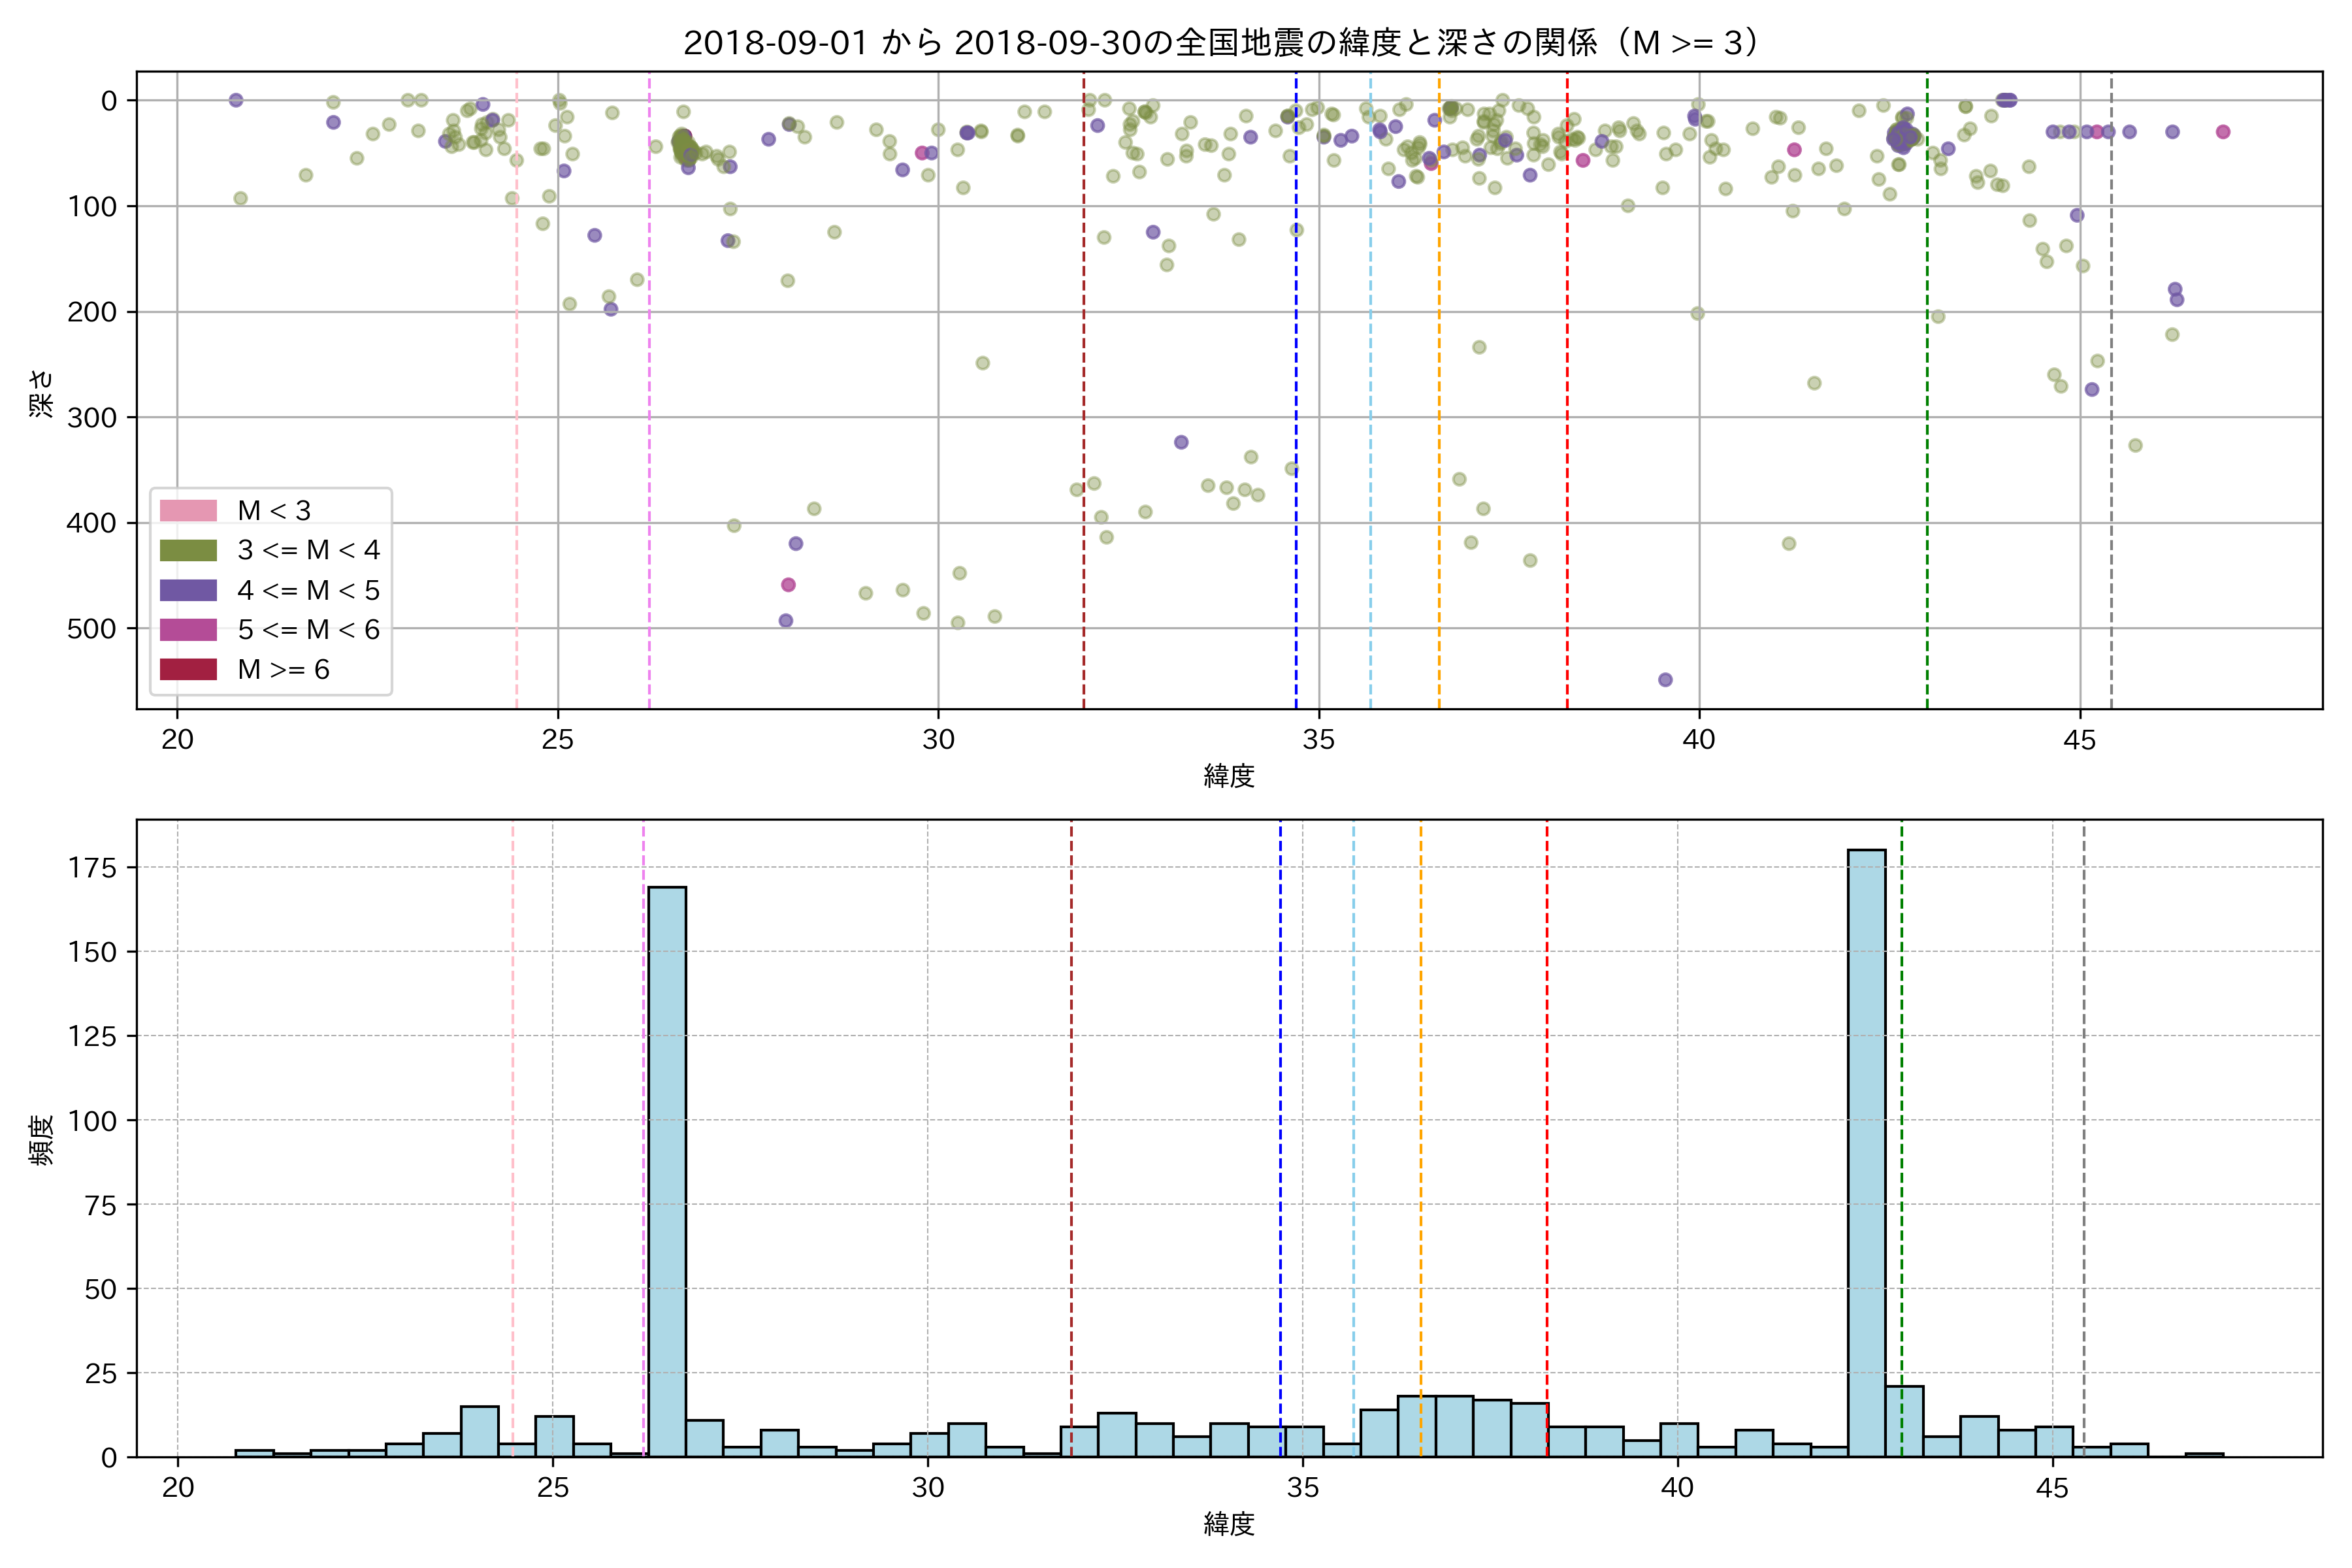Screen dimensions: 2352x1568
Task: Click the purple '4 <= M < 5' legend swatch
Action: click(x=188, y=590)
